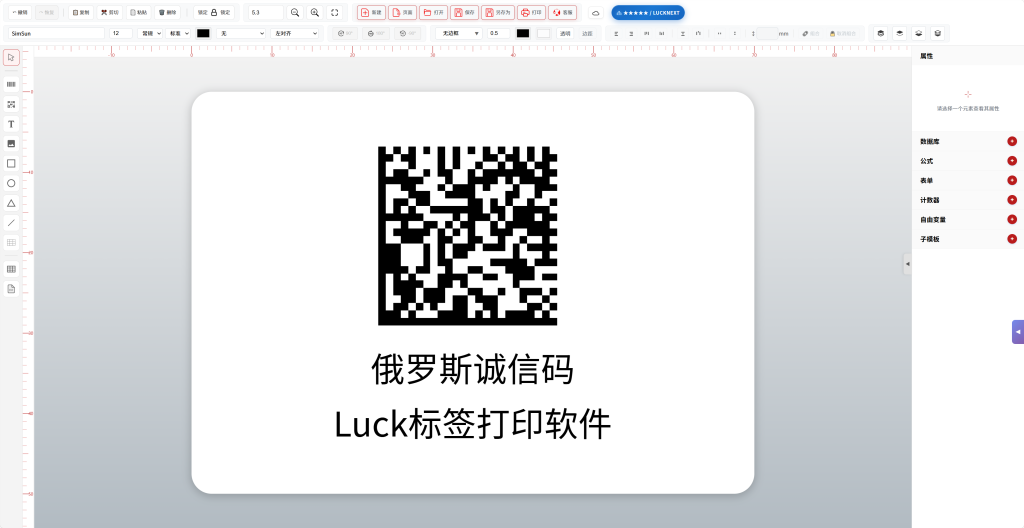Click the 删除 (delete) trash button
1024x528 pixels.
(x=167, y=12)
